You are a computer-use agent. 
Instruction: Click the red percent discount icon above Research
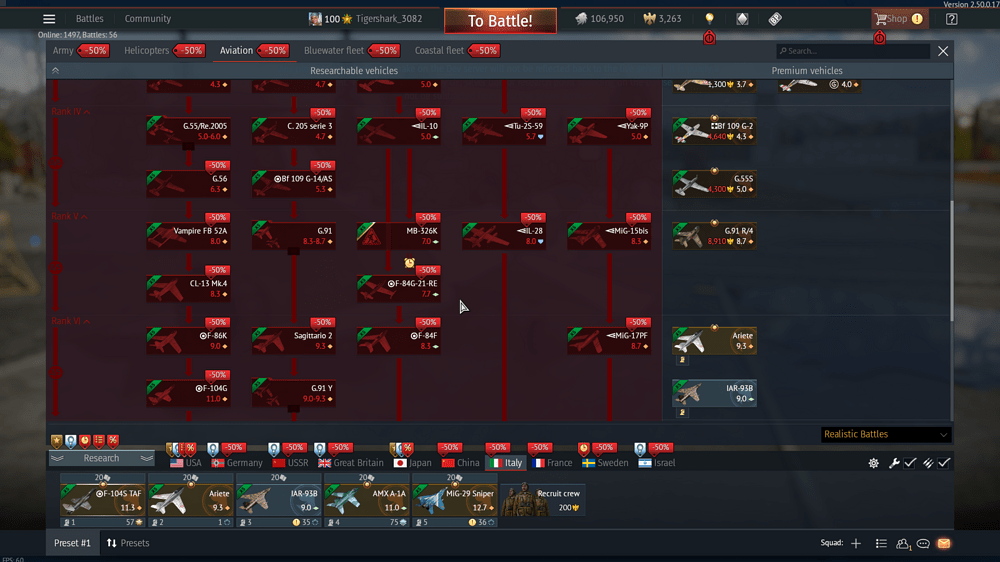(x=113, y=441)
